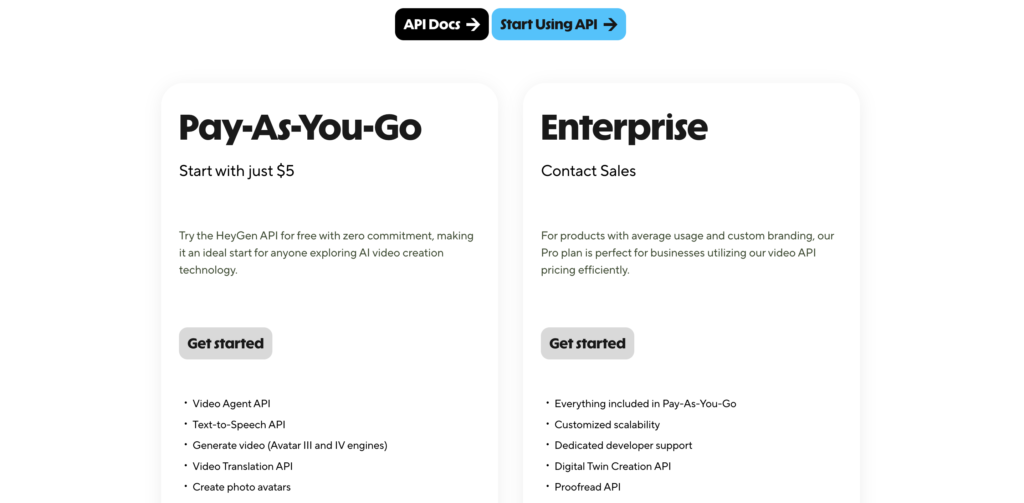Click the Proofread API feature

click(588, 487)
